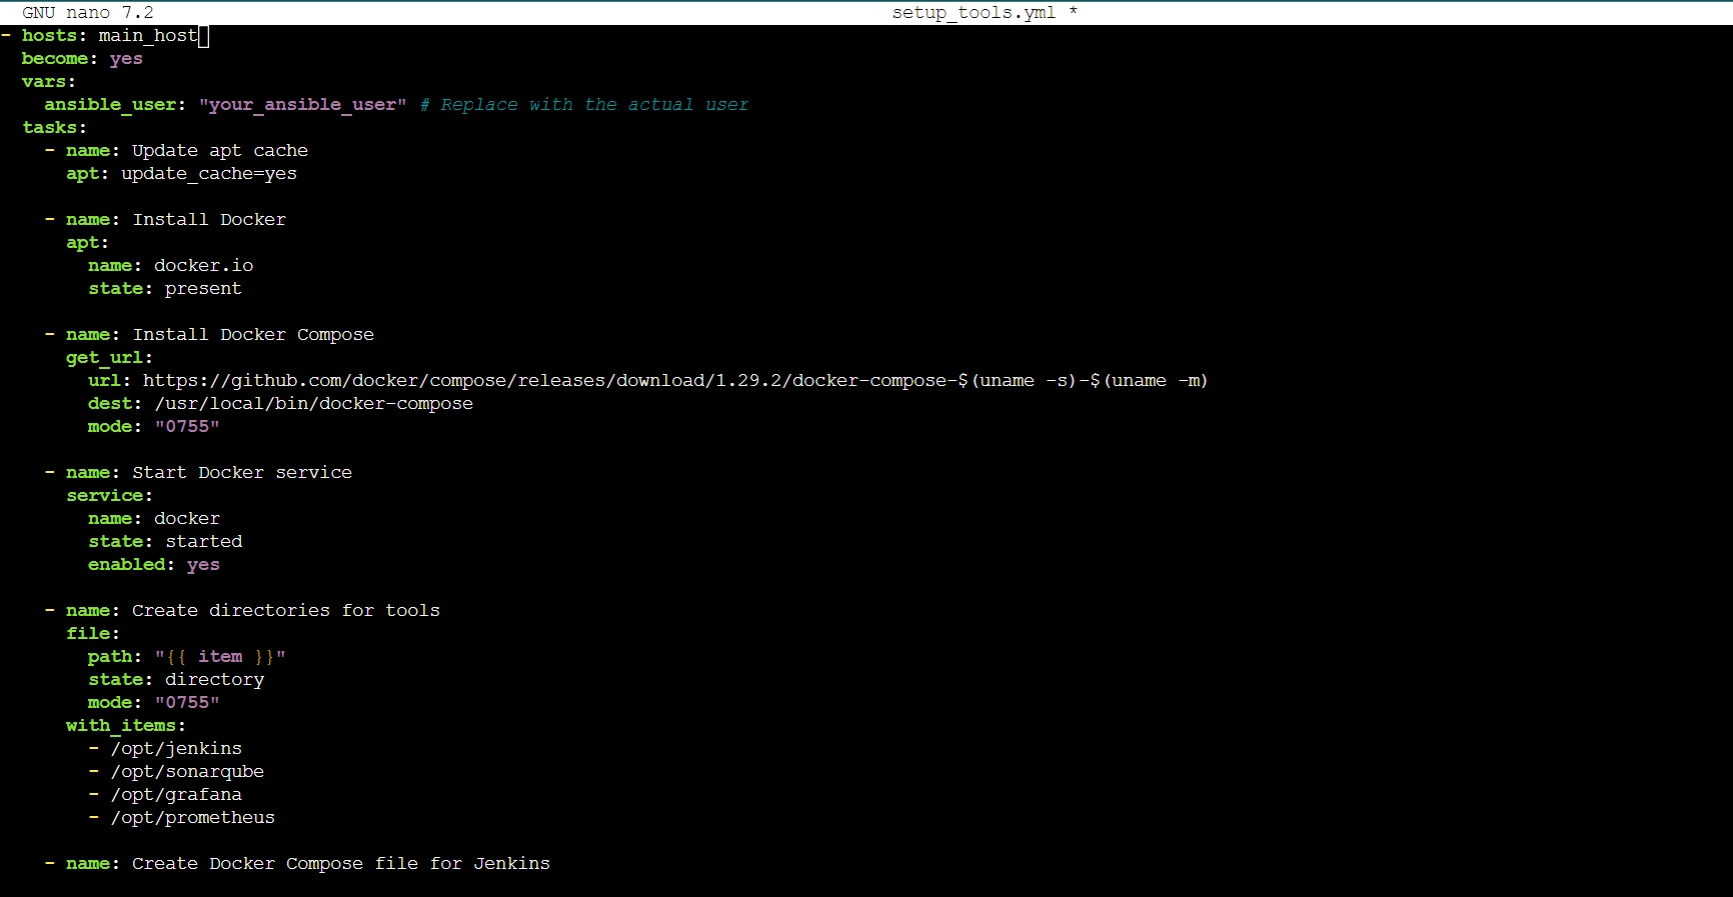Click the 'get_url:' module key
This screenshot has height=897, width=1733.
point(110,358)
